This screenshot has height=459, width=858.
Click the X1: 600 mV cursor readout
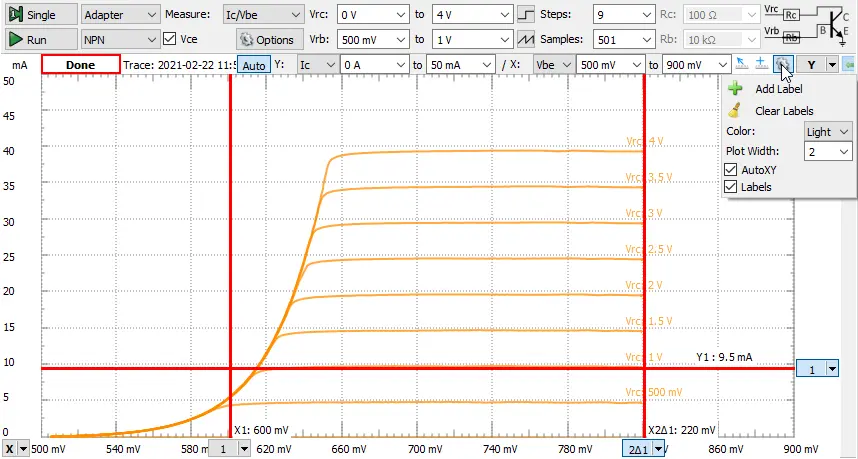click(261, 430)
